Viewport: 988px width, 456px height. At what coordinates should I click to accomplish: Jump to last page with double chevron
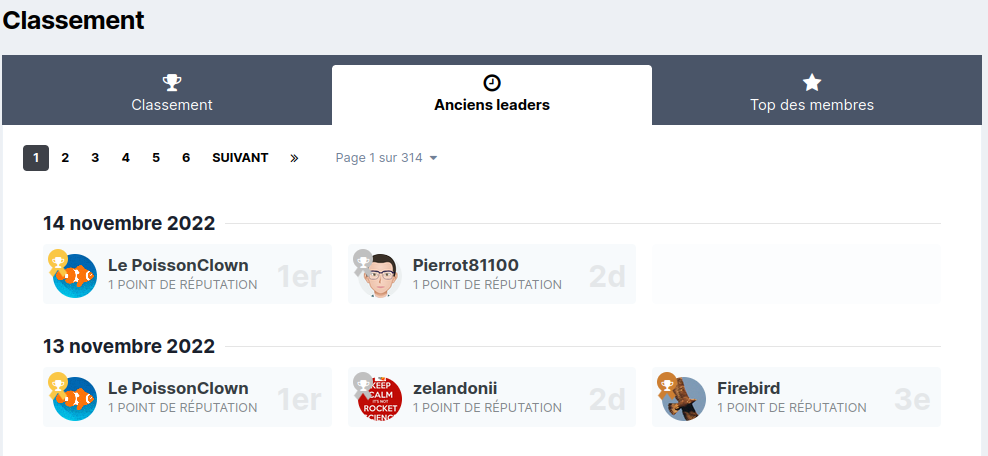click(294, 158)
